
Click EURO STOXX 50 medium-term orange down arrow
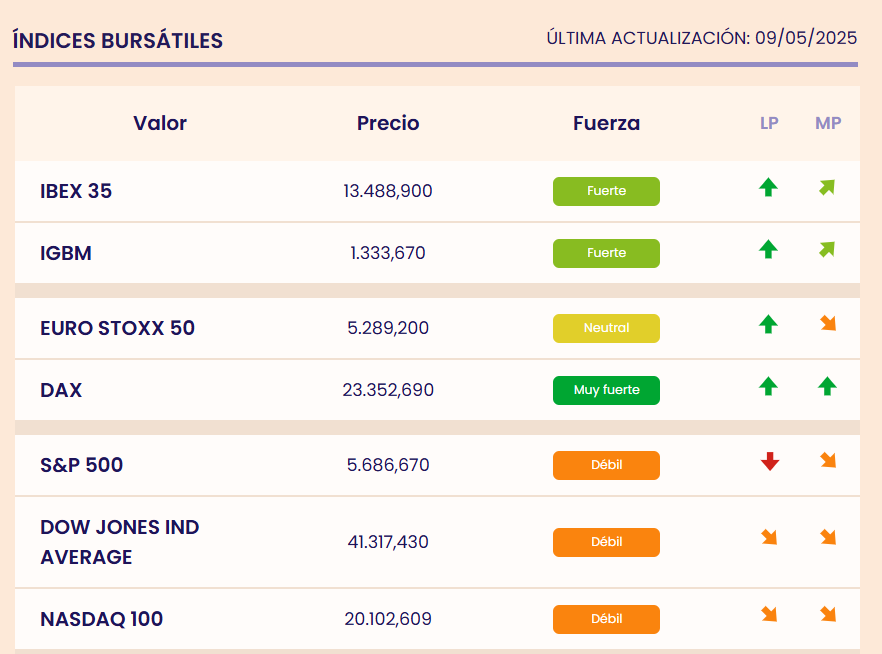click(x=827, y=323)
